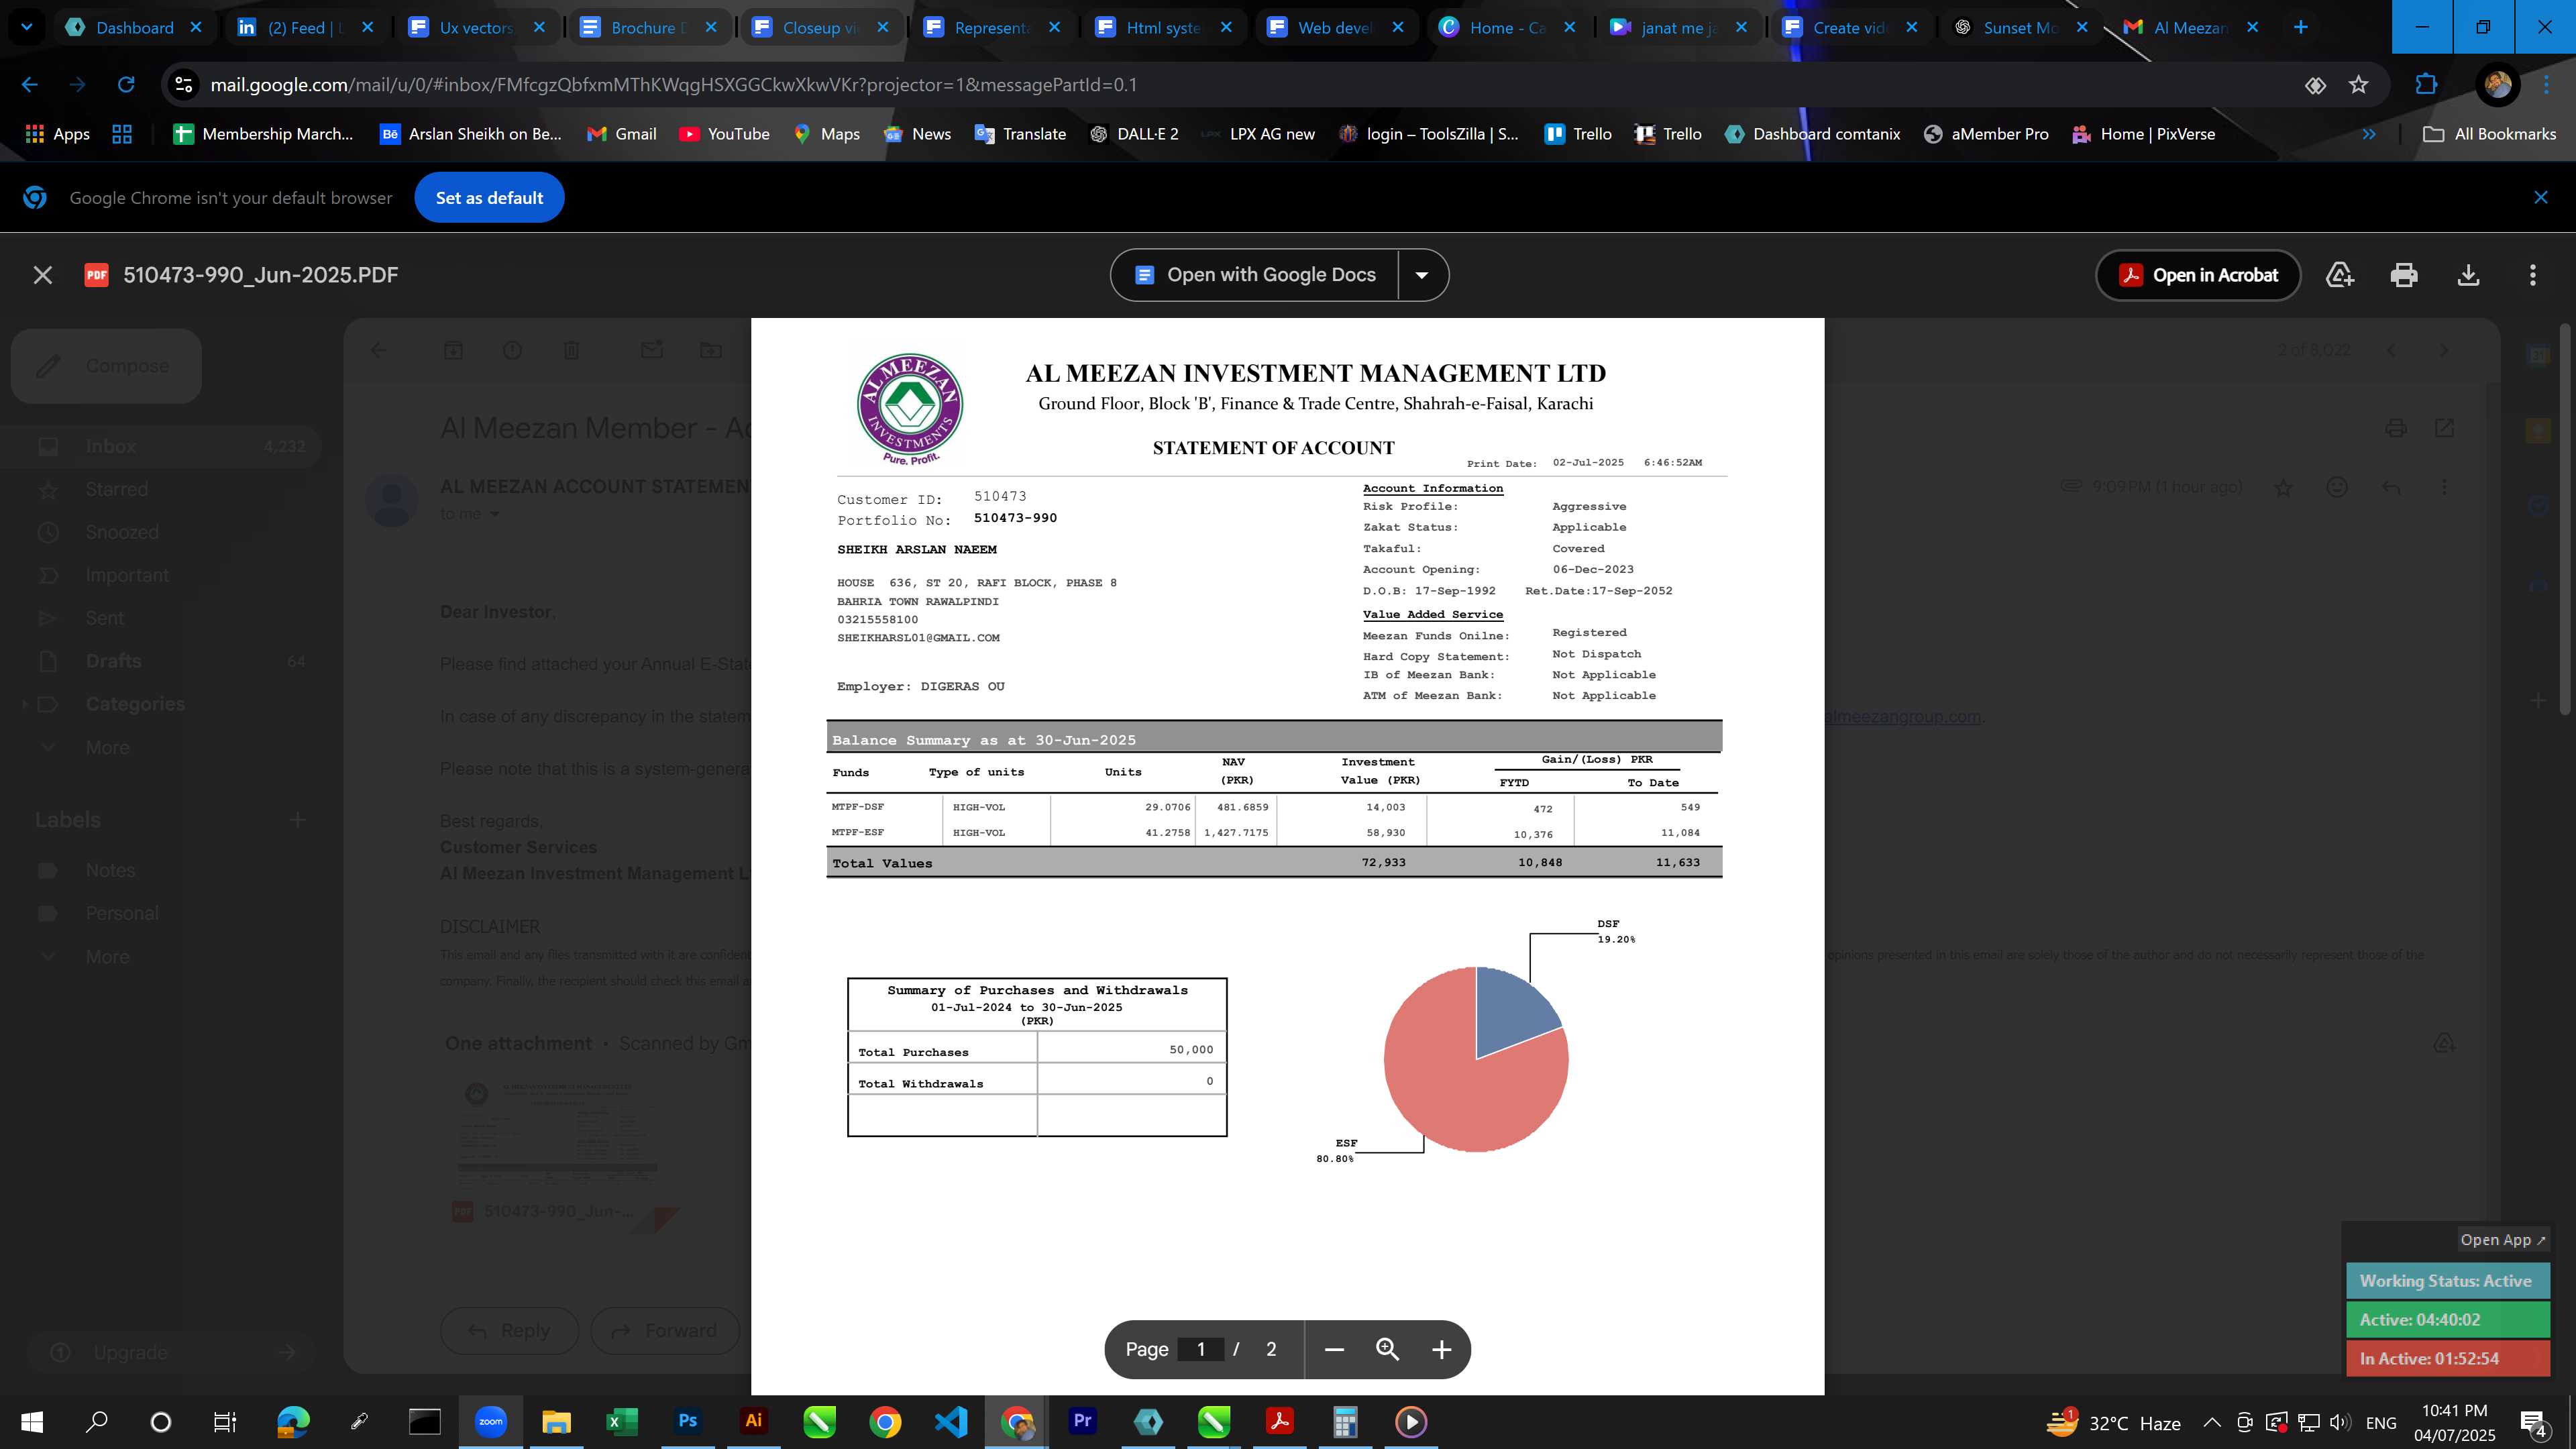Open the Translate bookmark

1020,134
